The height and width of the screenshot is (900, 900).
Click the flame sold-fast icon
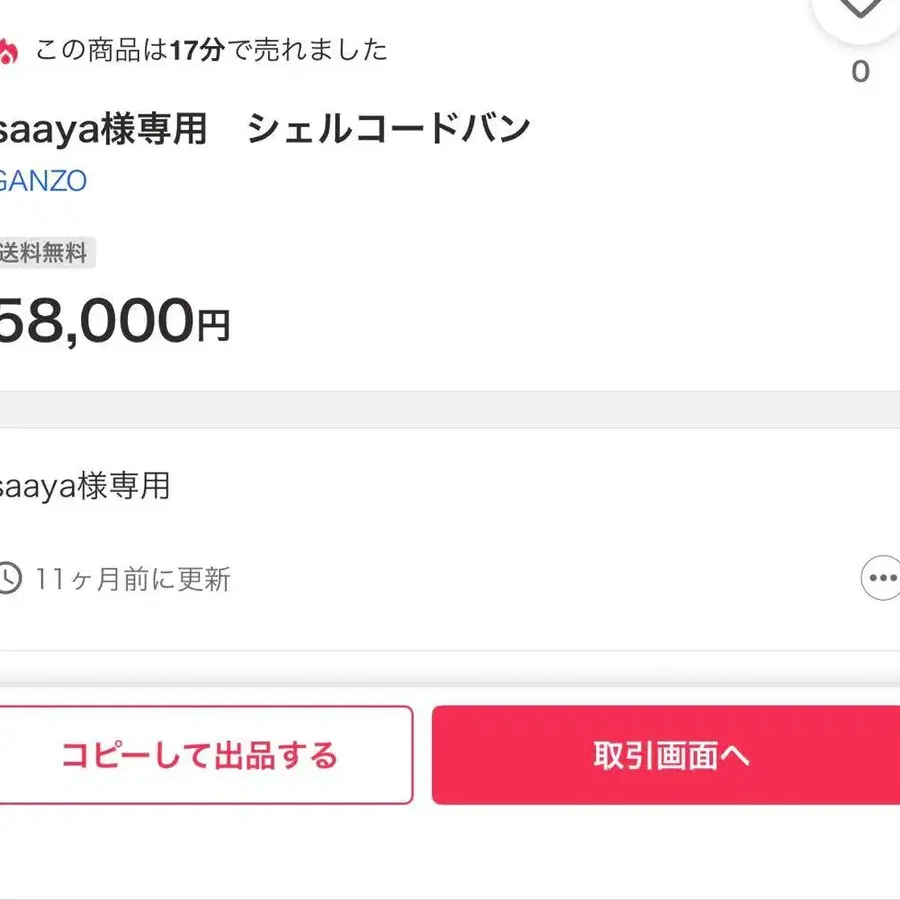pos(8,50)
